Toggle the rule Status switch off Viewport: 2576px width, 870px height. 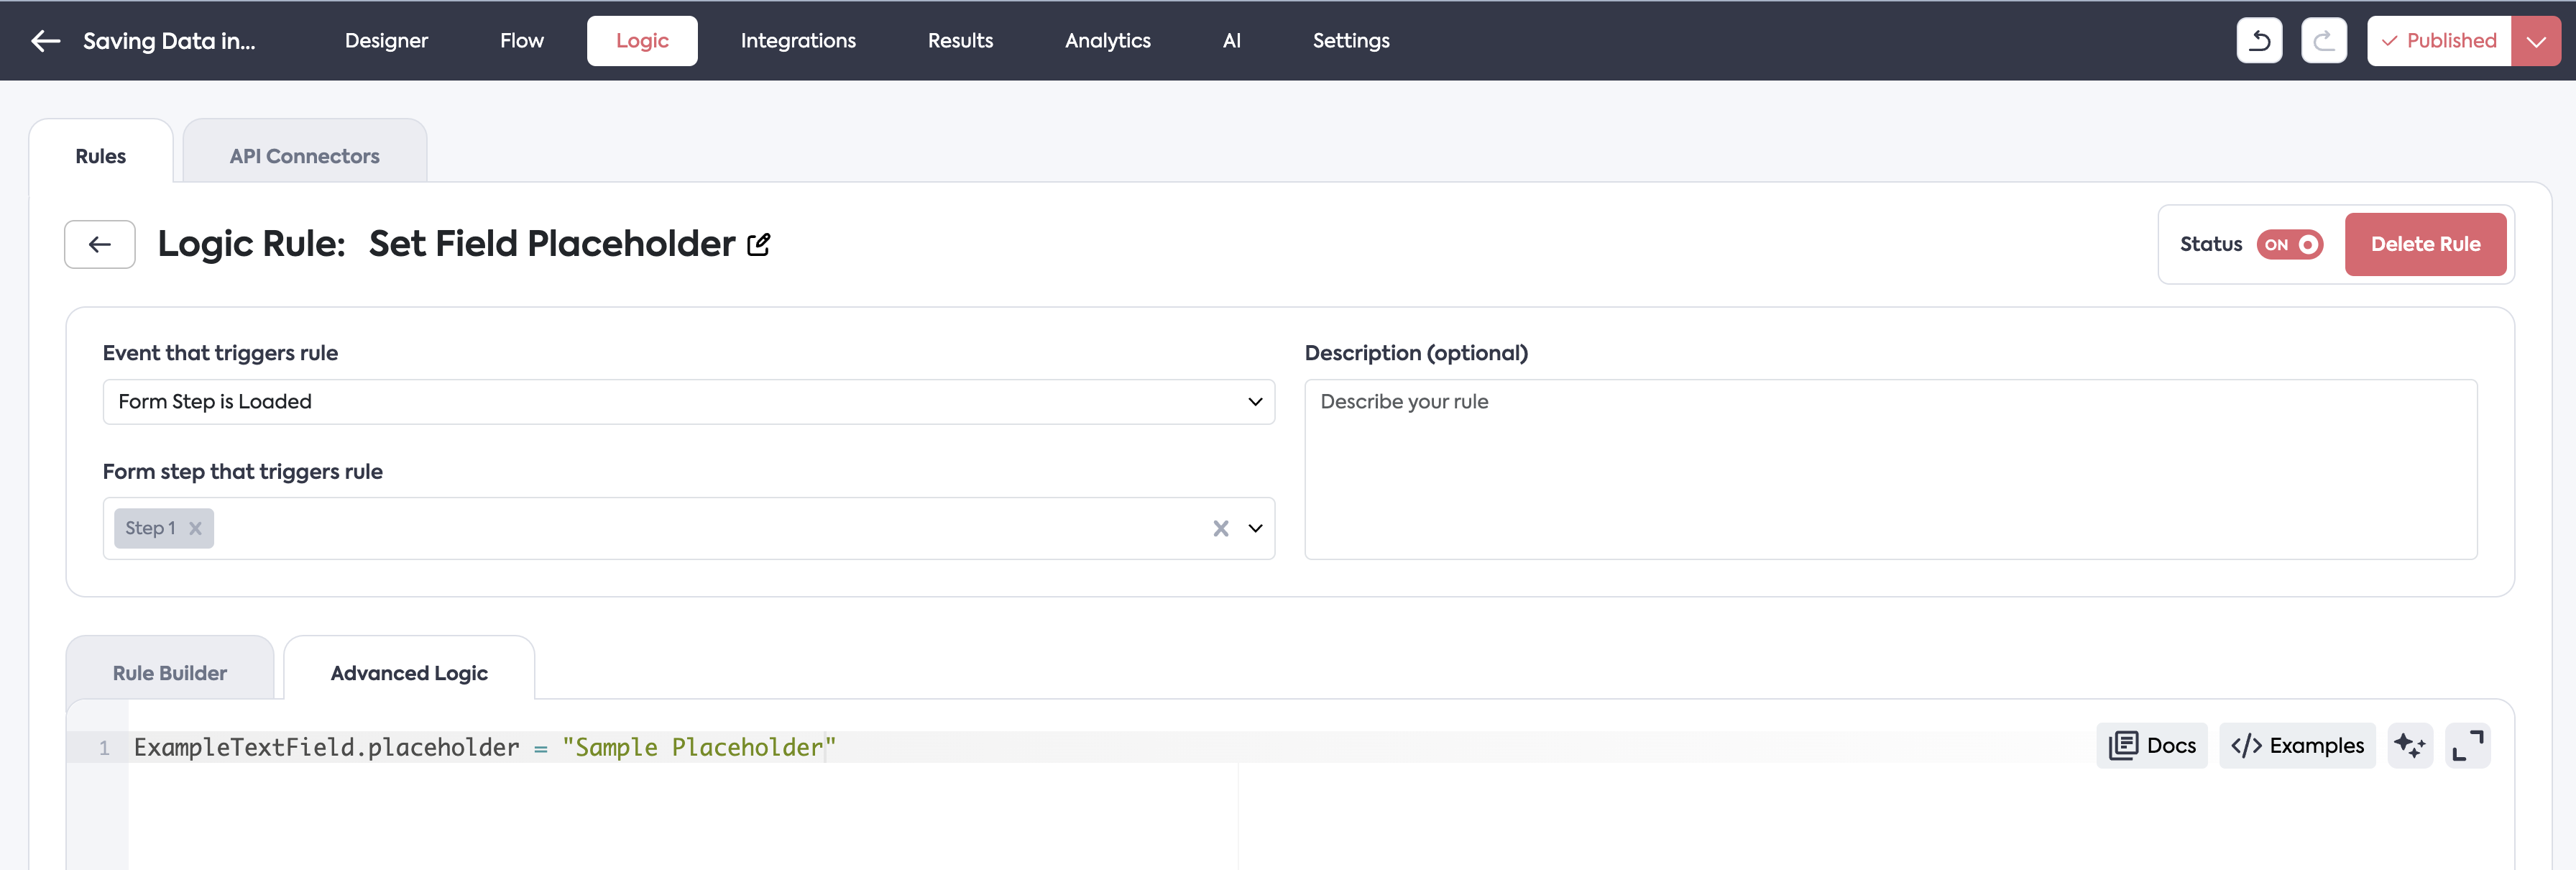pyautogui.click(x=2289, y=245)
